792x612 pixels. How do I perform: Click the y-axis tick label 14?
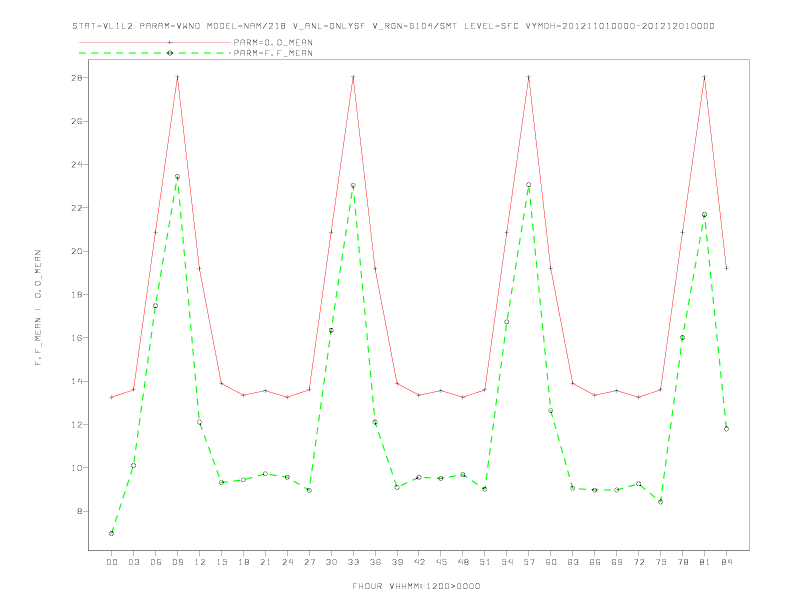(x=77, y=381)
